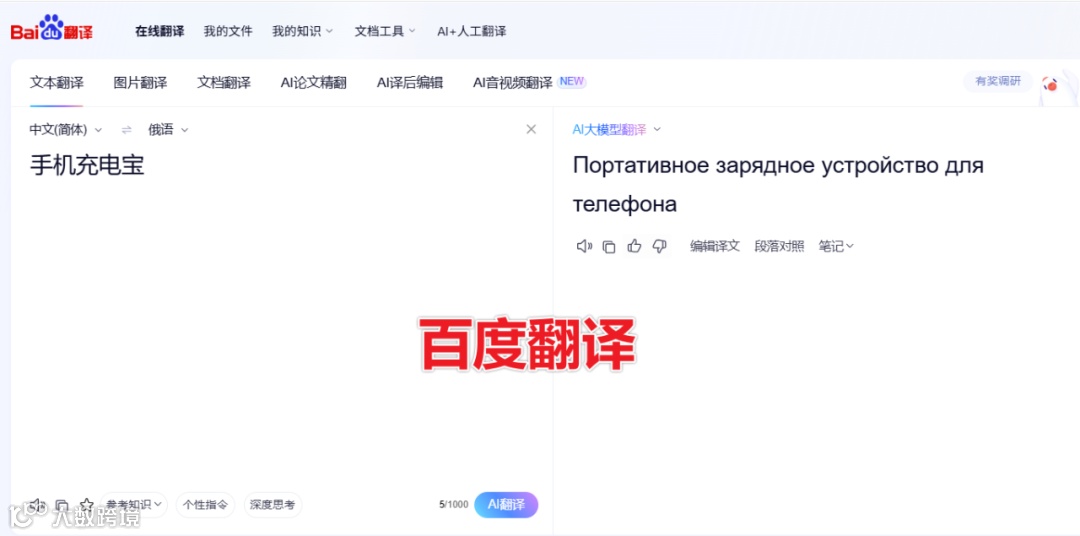Click 段落对照 link
Screen dimensions: 1080x536
tap(779, 246)
